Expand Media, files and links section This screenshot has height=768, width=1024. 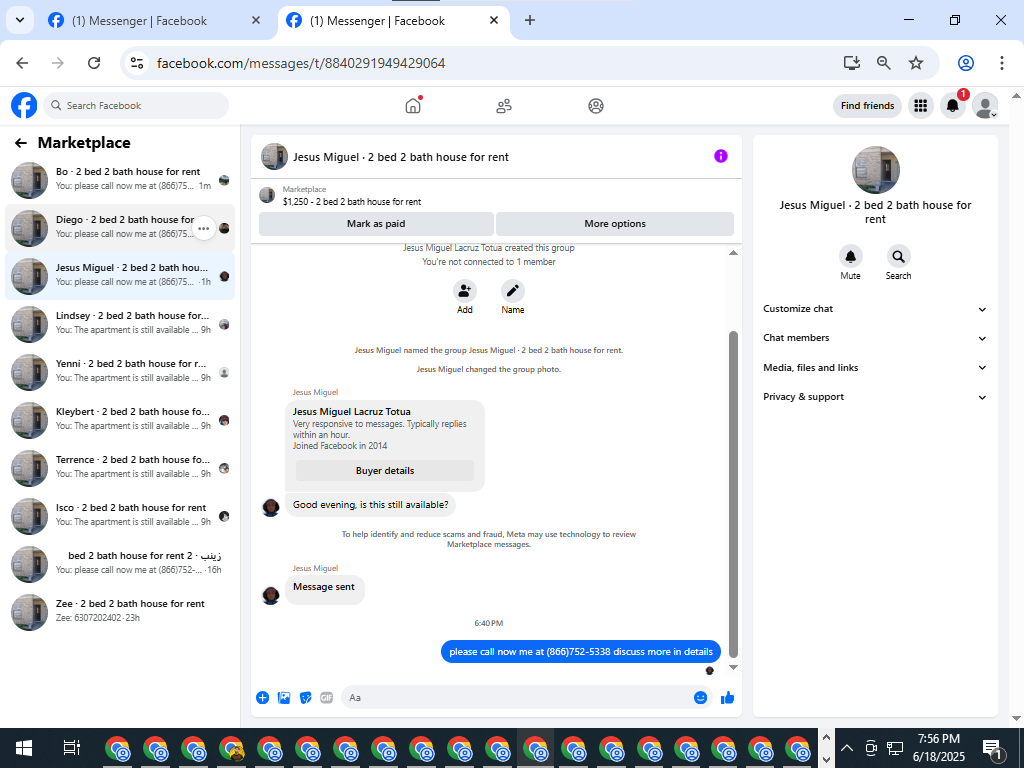coord(875,368)
